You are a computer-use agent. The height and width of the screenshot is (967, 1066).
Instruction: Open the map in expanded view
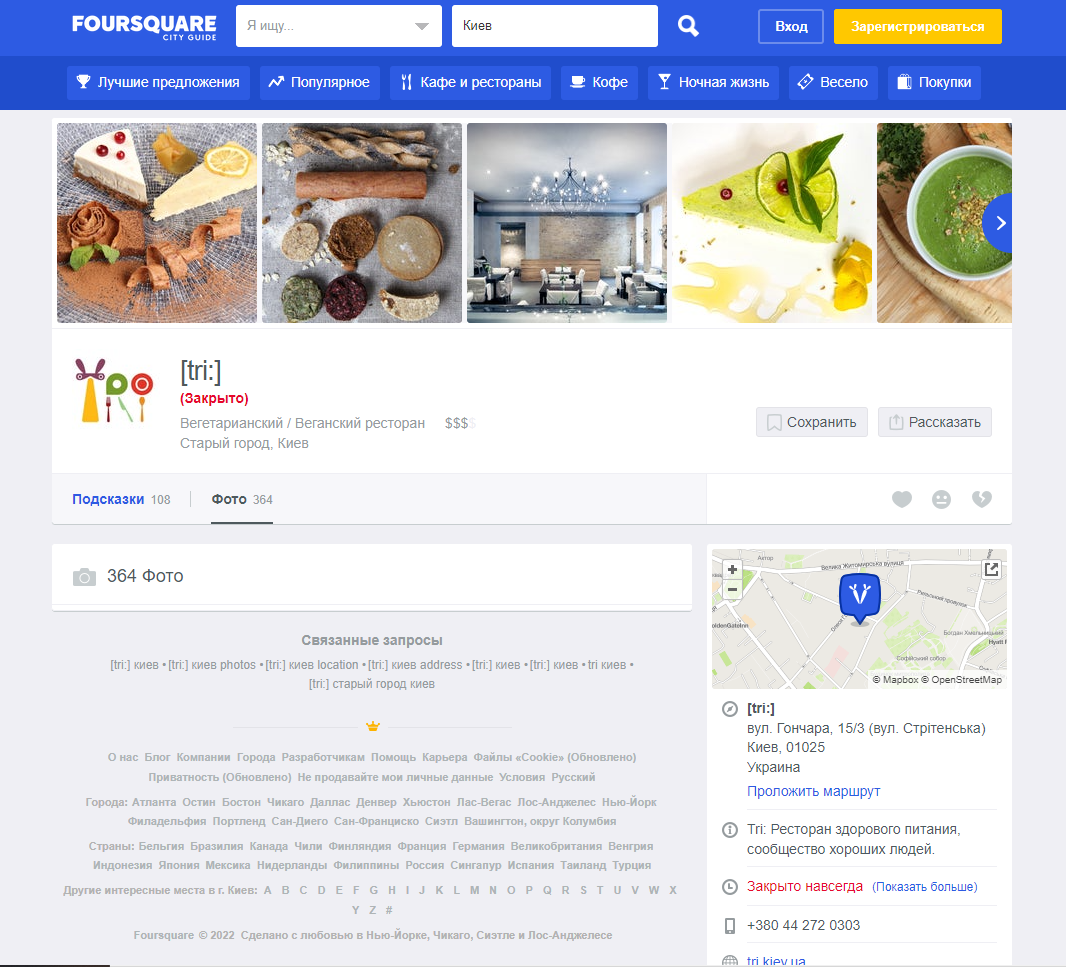click(991, 569)
